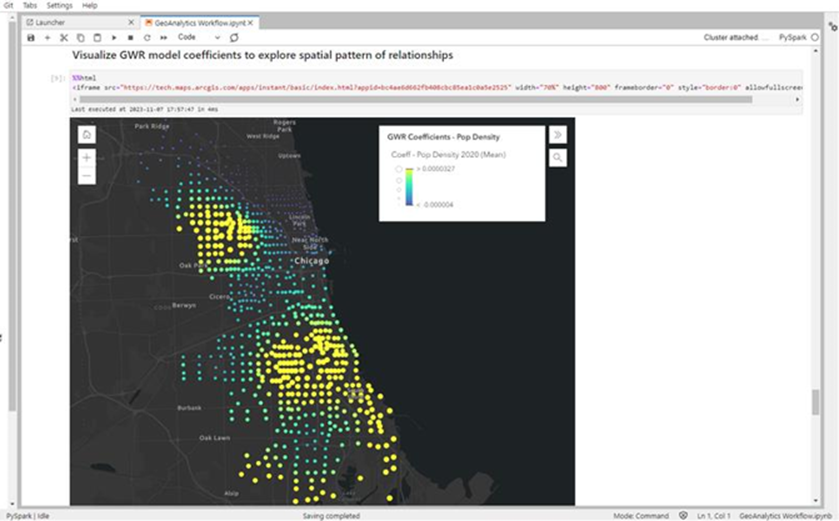Click the notebook vertical scrollbar thumb
Image resolution: width=839 pixels, height=521 pixels.
tap(815, 402)
